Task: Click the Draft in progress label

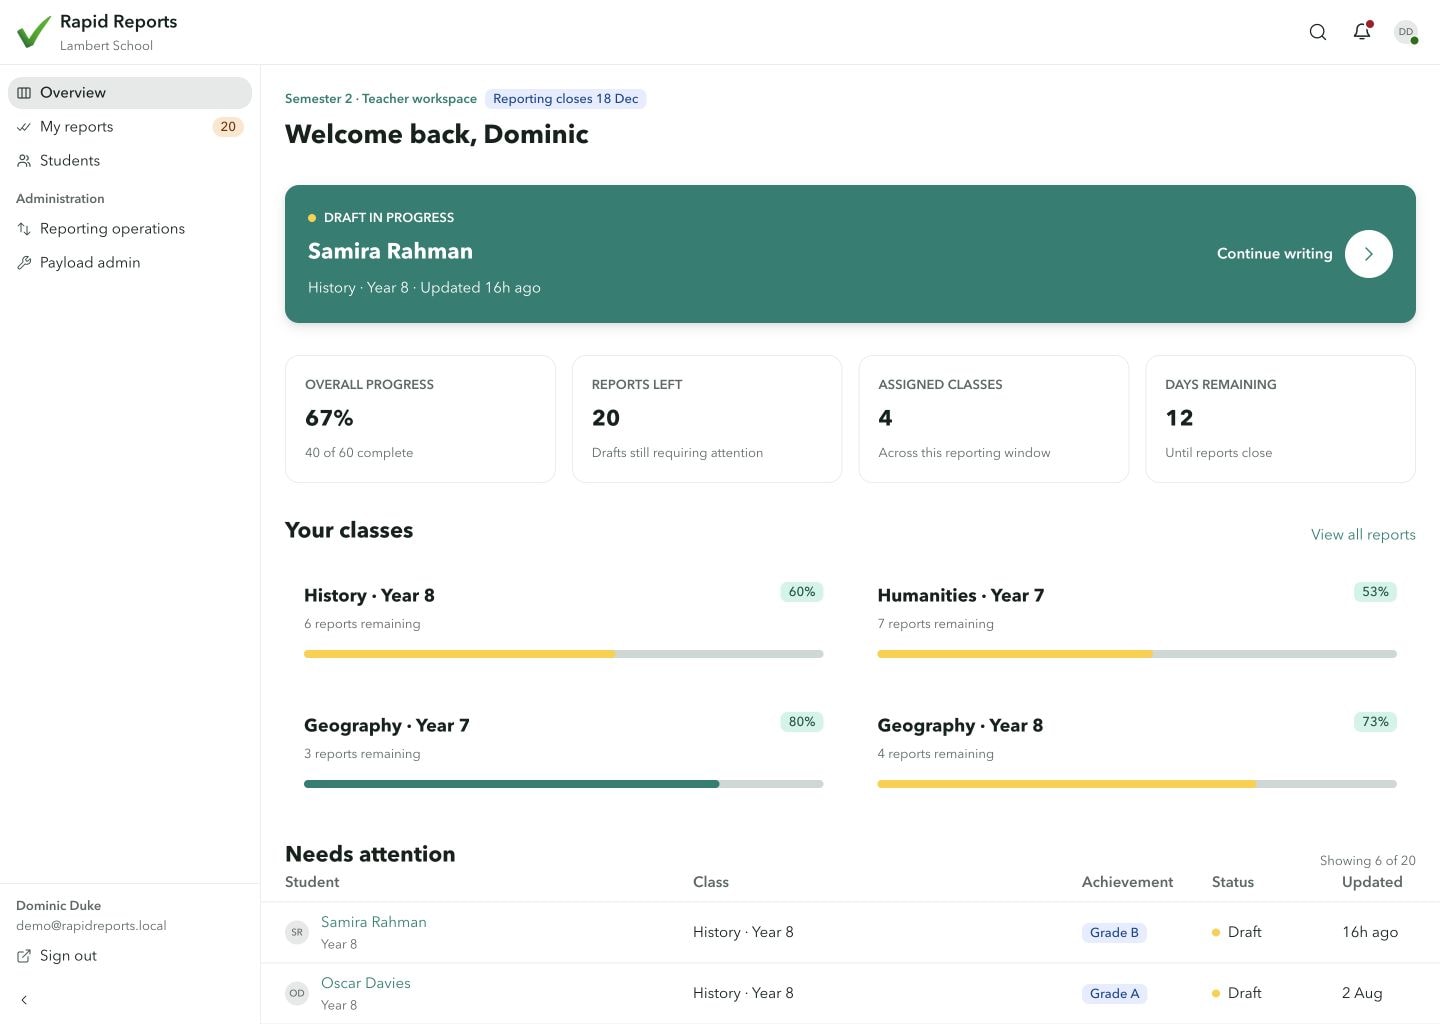Action: point(381,217)
